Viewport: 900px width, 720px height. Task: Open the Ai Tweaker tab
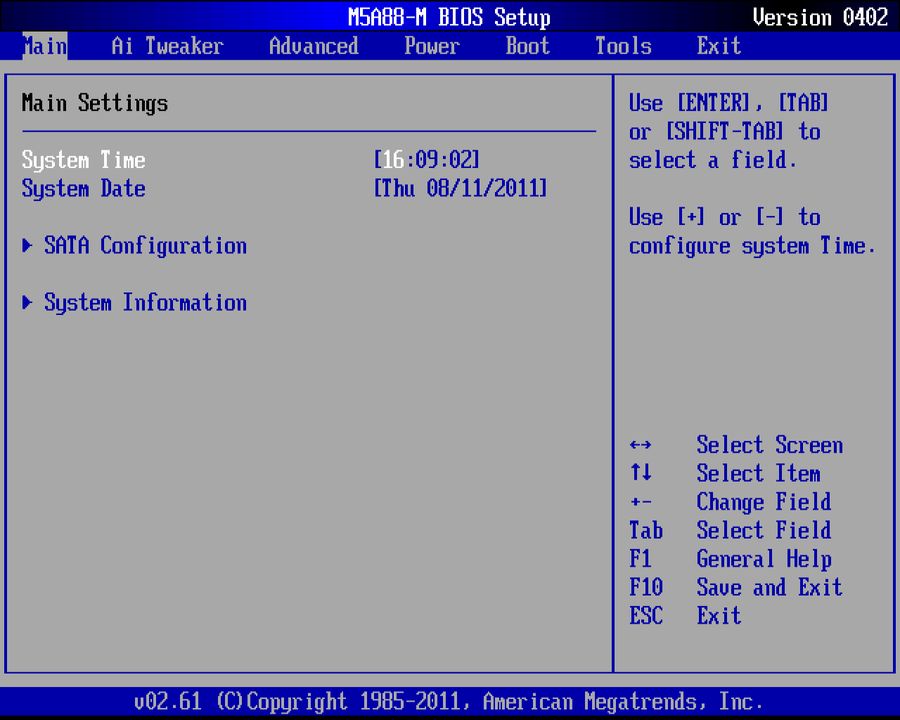pos(167,46)
